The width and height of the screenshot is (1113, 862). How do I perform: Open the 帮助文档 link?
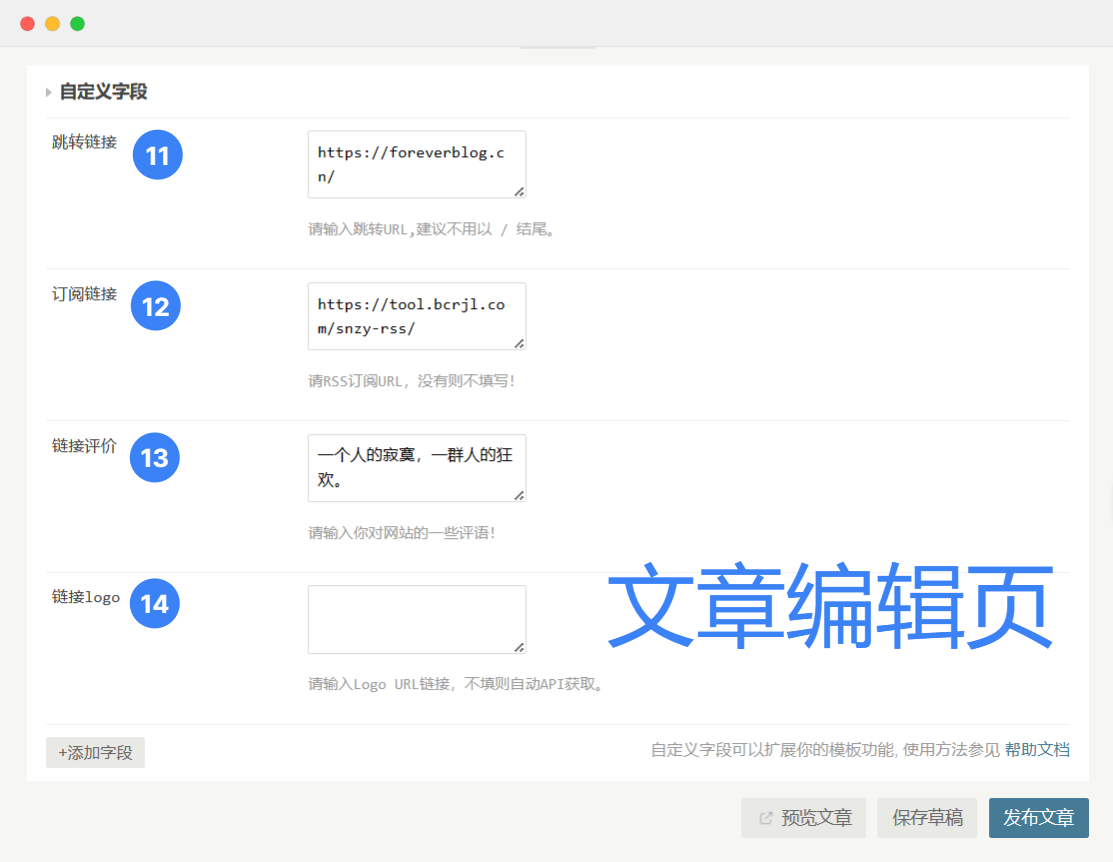1037,749
